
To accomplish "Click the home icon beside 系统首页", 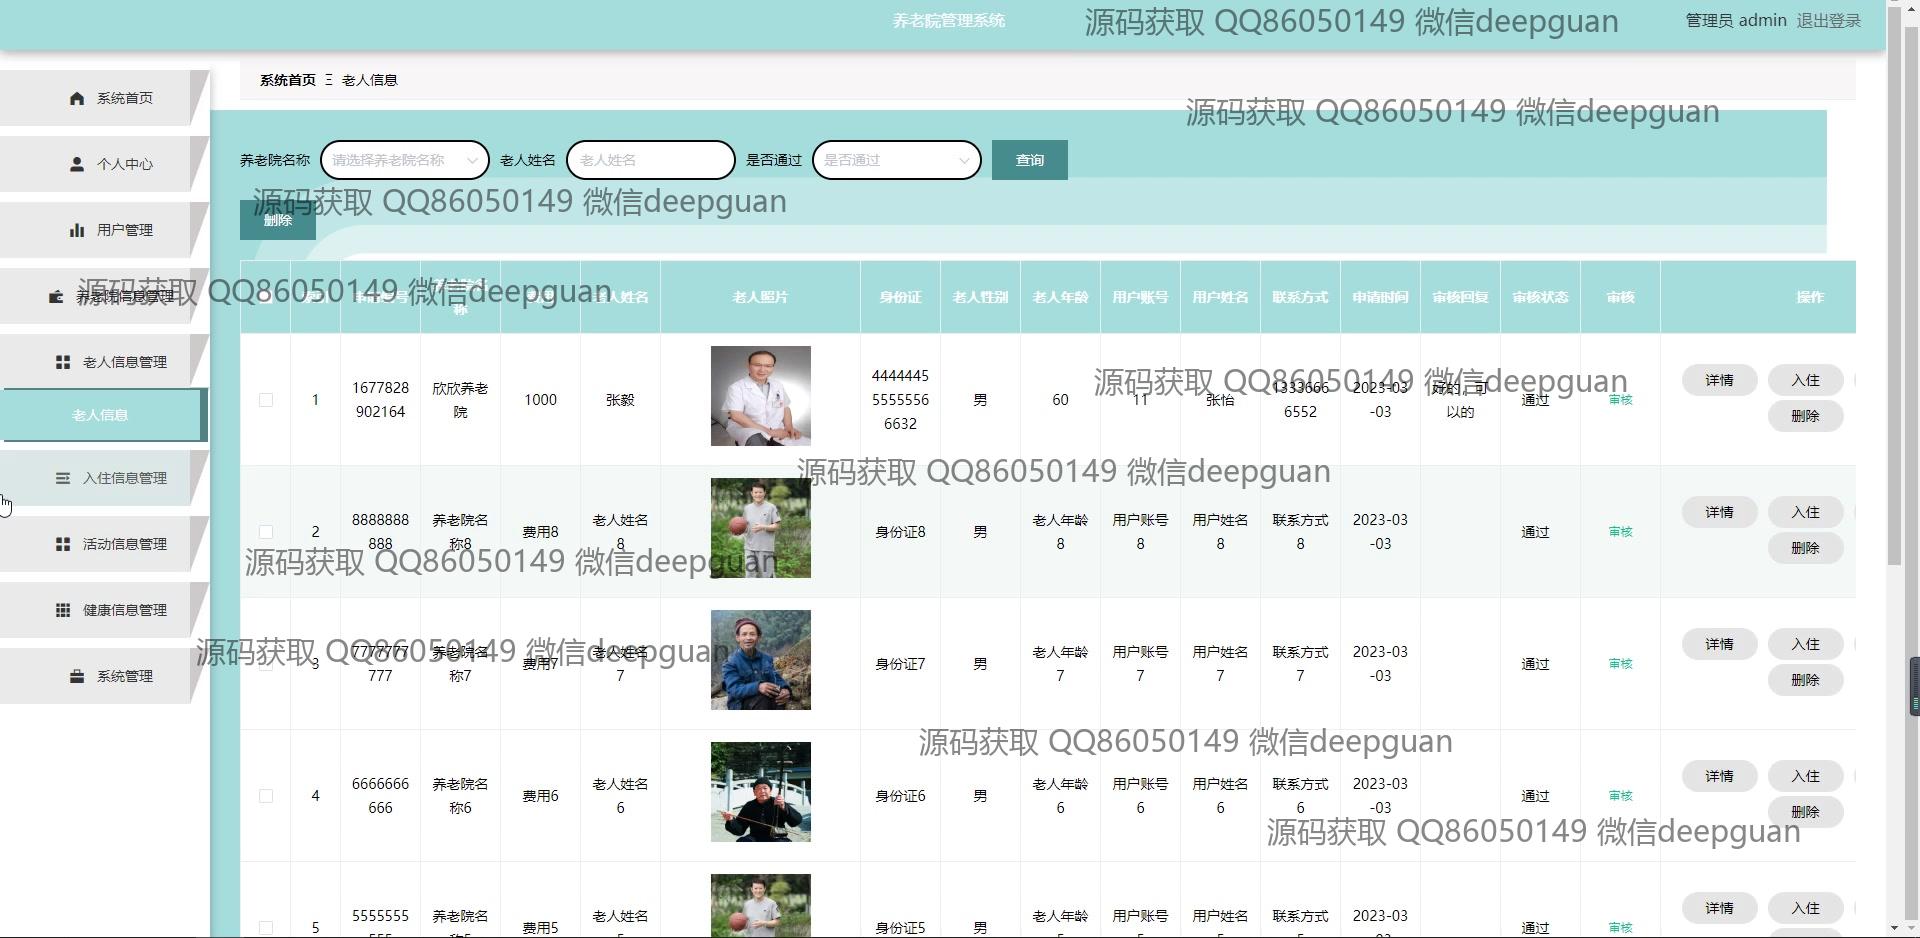I will 77,98.
